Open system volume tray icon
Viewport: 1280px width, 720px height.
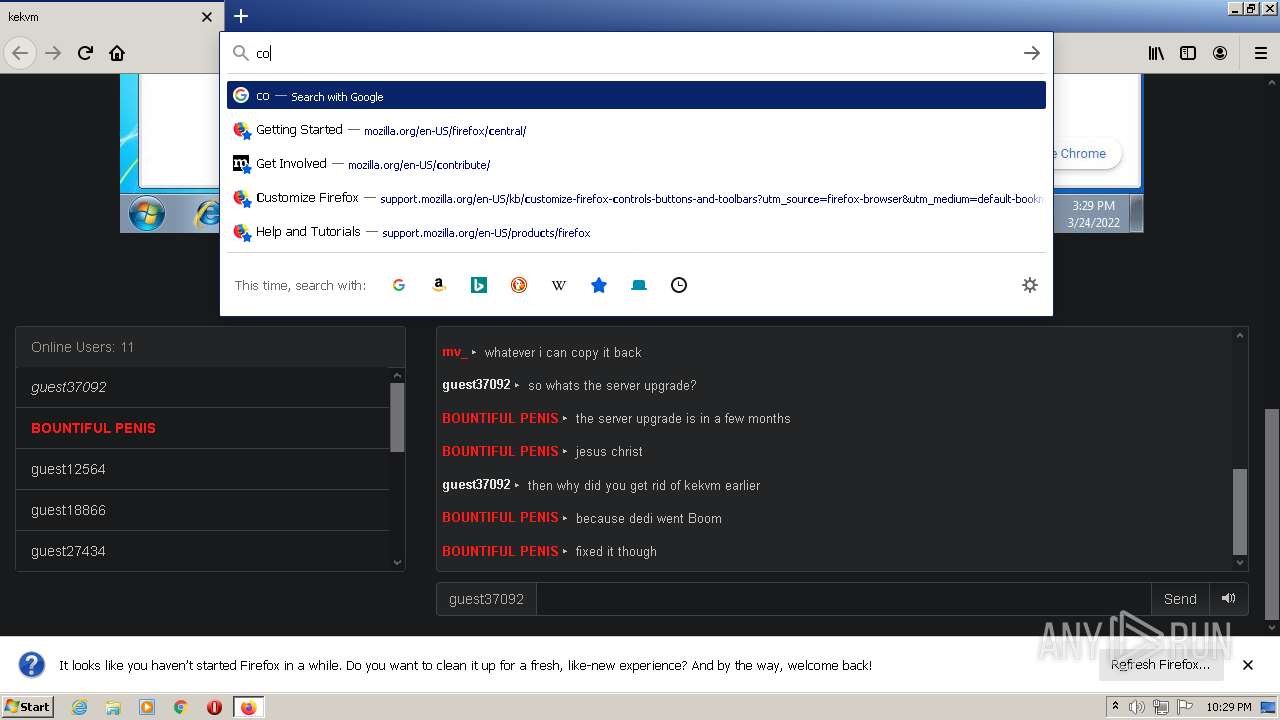pyautogui.click(x=1137, y=707)
